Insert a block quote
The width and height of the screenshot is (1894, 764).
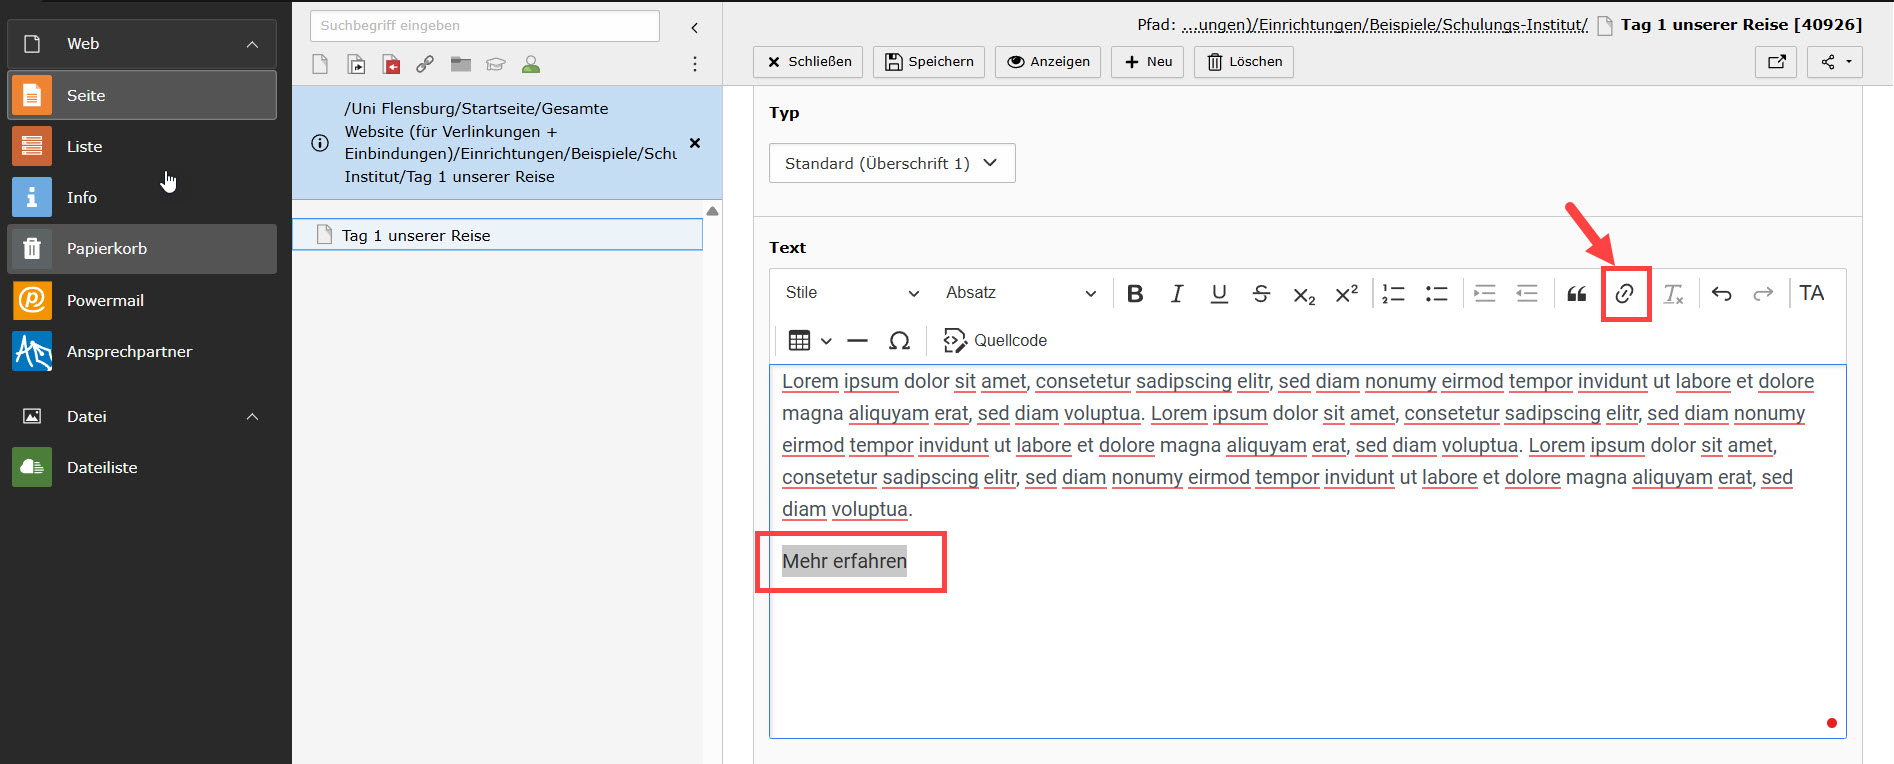1576,293
